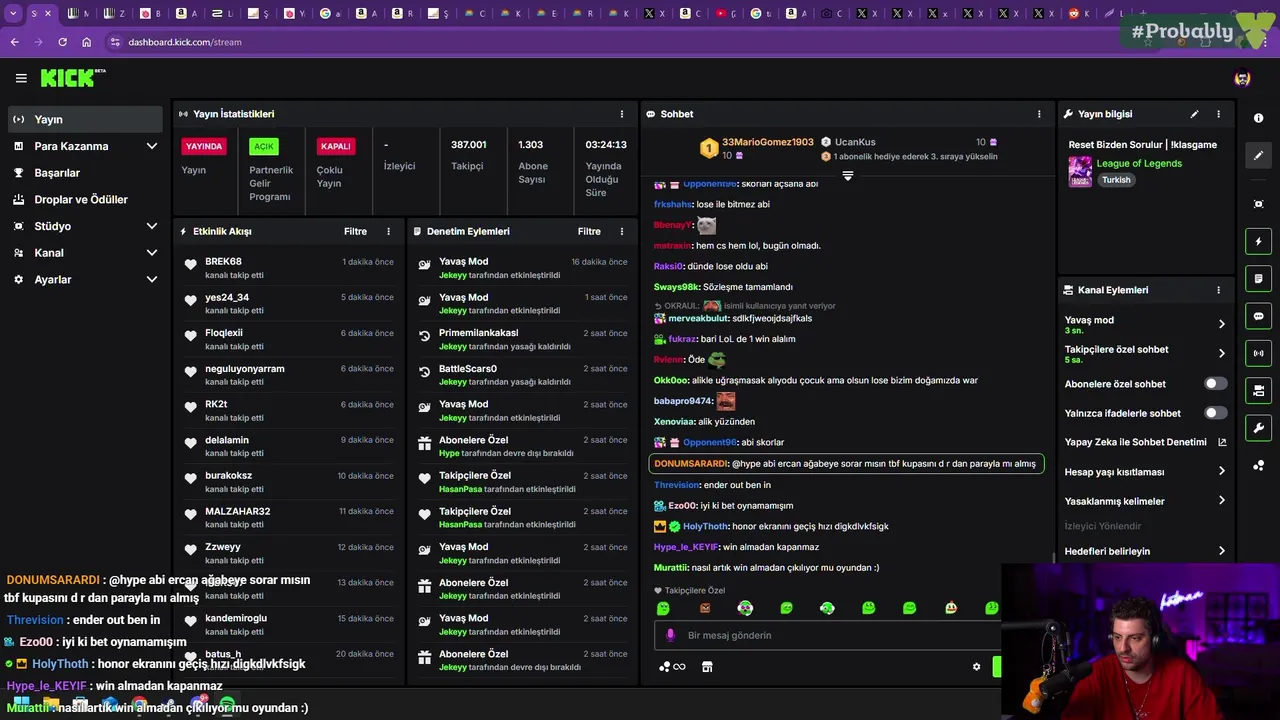
Task: Open the hamburger menu beside Kick logo
Action: (x=21, y=78)
